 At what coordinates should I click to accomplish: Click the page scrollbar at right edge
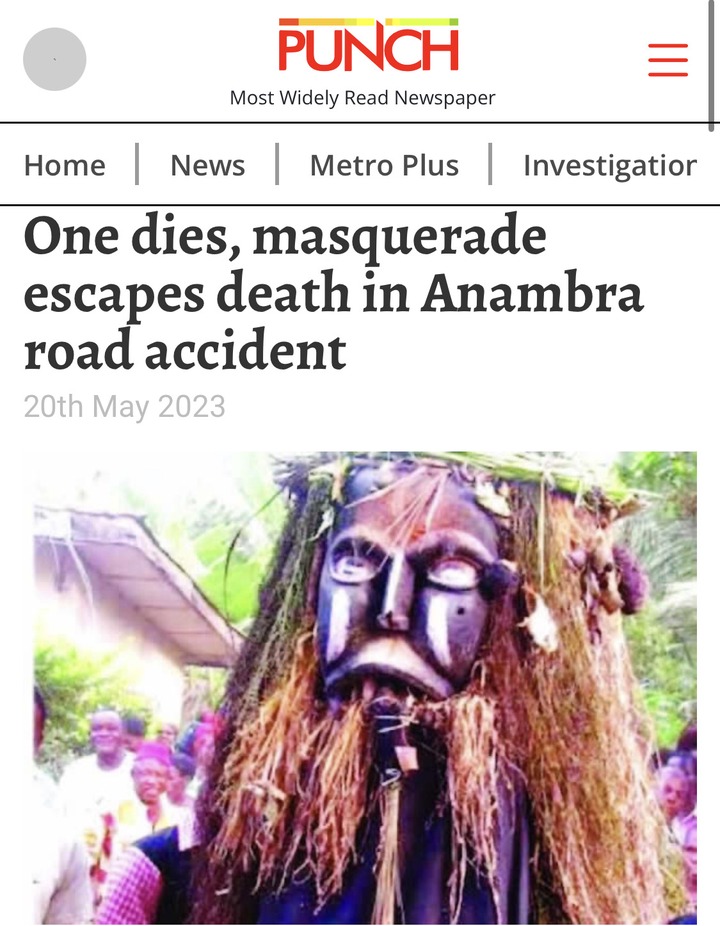coord(711,66)
